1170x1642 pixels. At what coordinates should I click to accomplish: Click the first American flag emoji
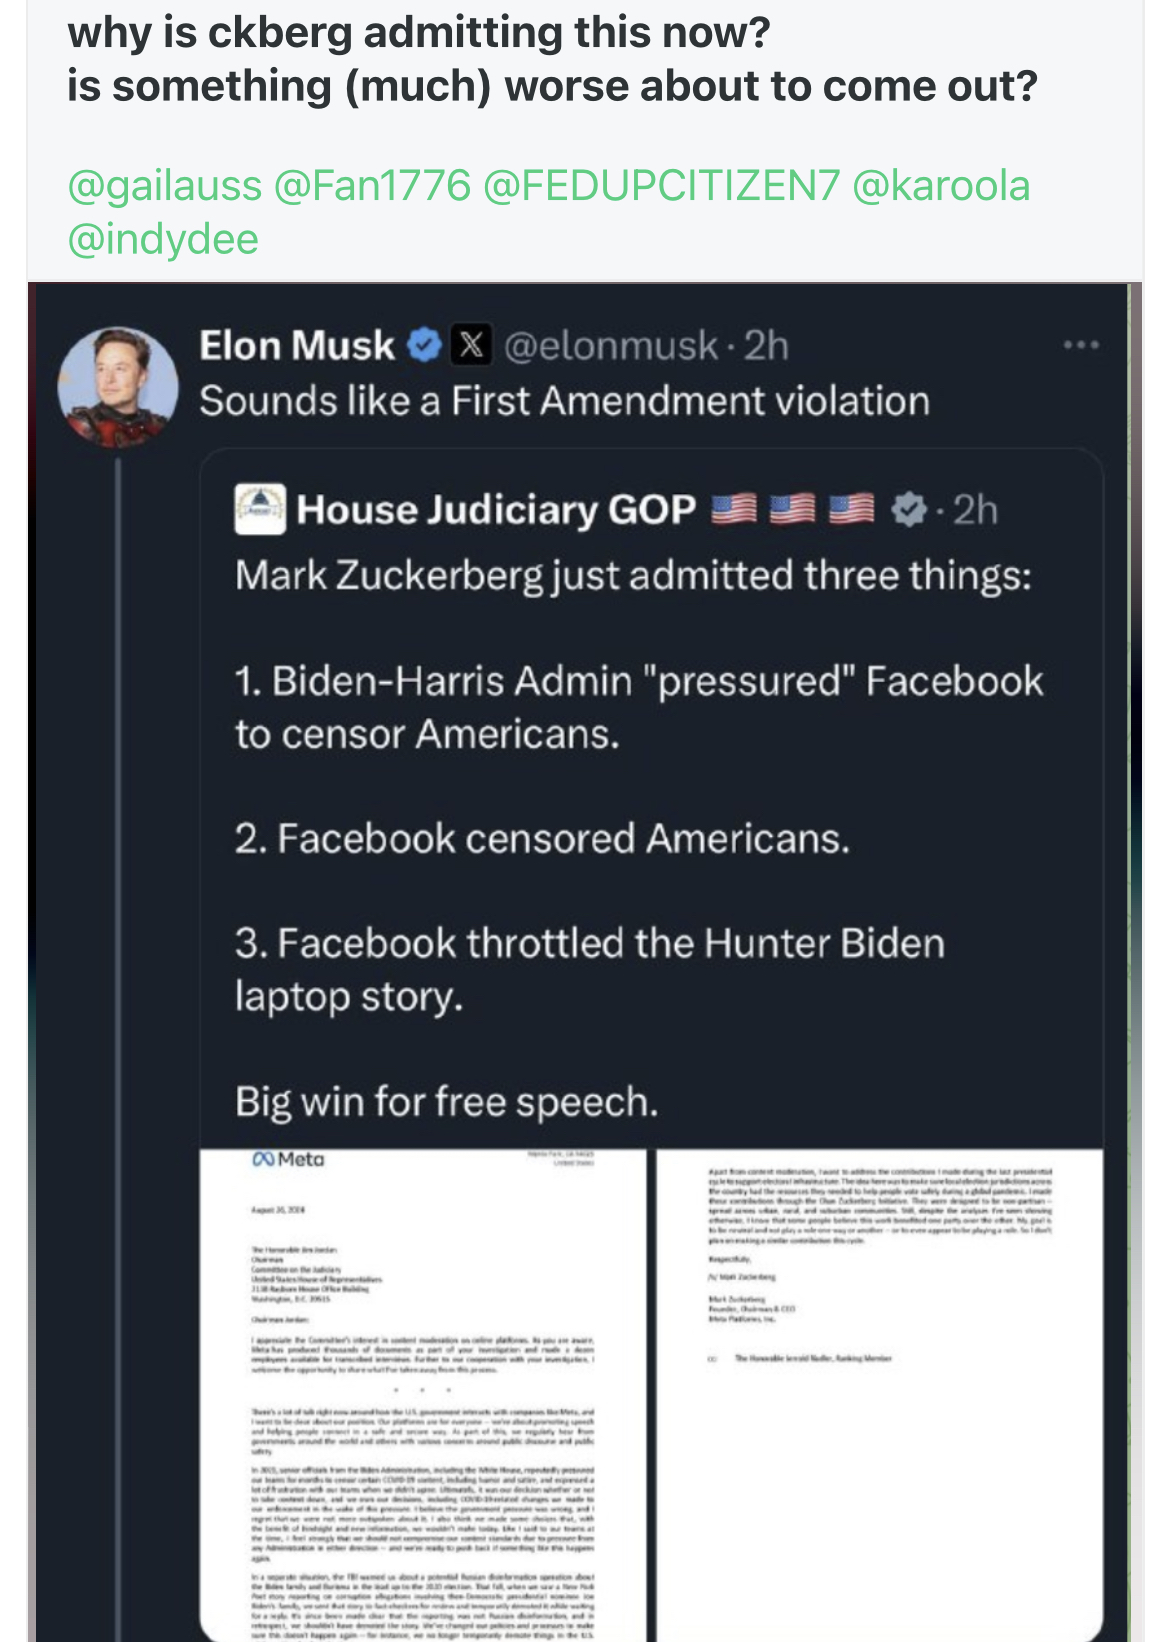click(735, 510)
